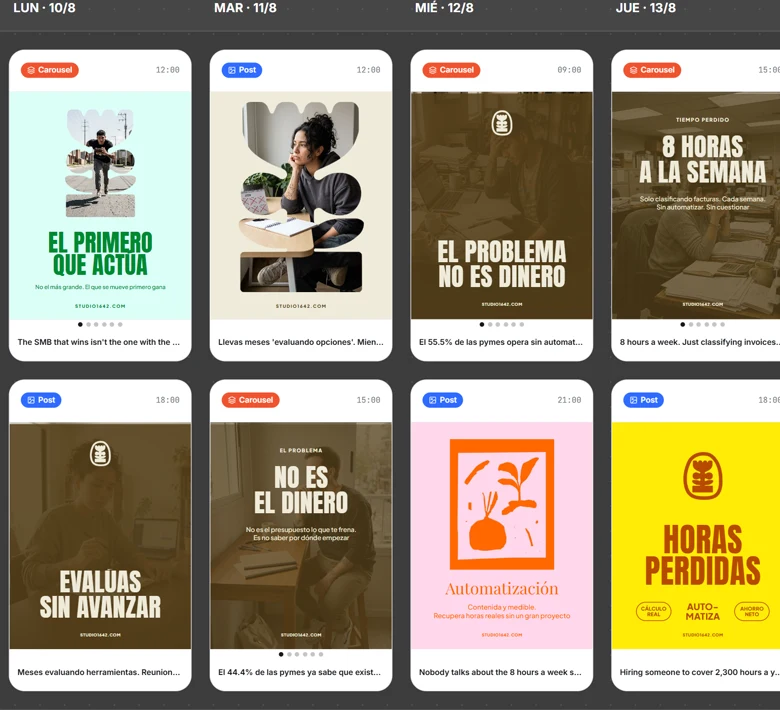Screen dimensions: 780x710
Task: Click the Carousel badge on the '8 horas a la semana' card
Action: pos(652,70)
